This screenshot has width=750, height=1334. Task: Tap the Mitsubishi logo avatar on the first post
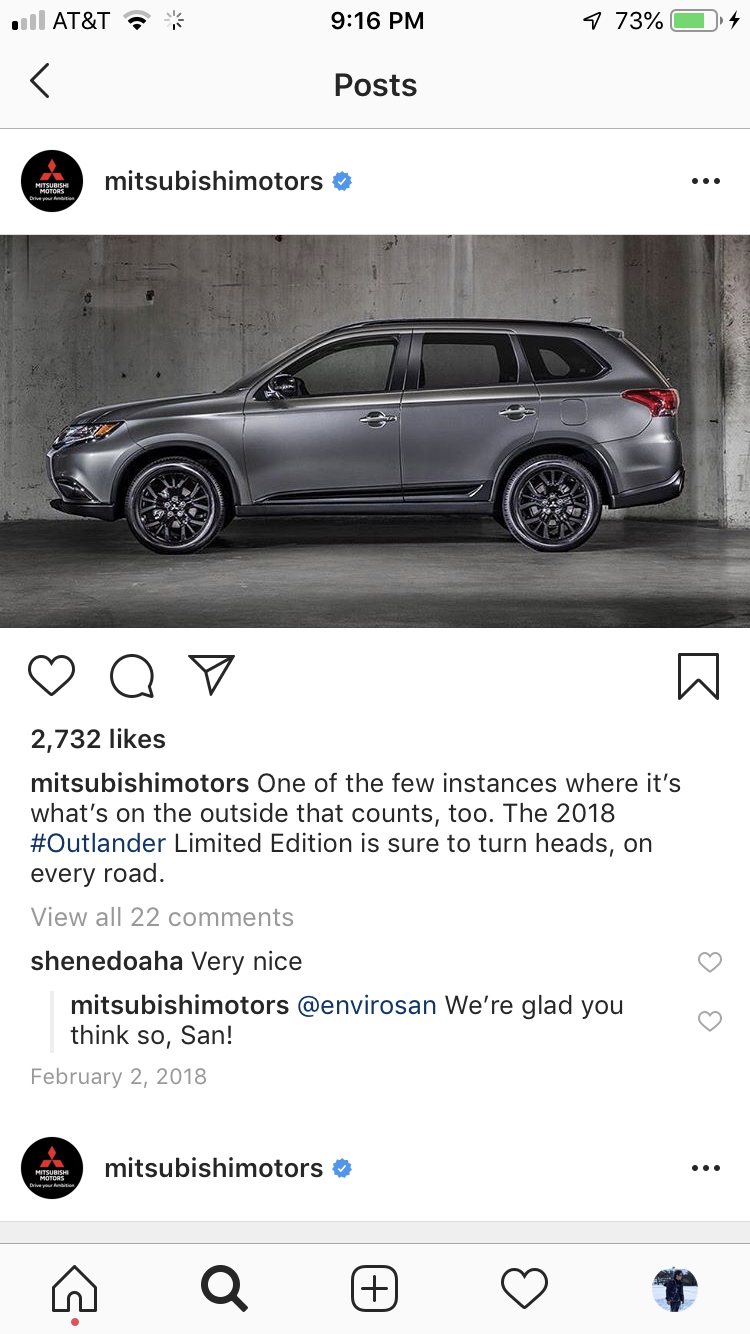(52, 181)
